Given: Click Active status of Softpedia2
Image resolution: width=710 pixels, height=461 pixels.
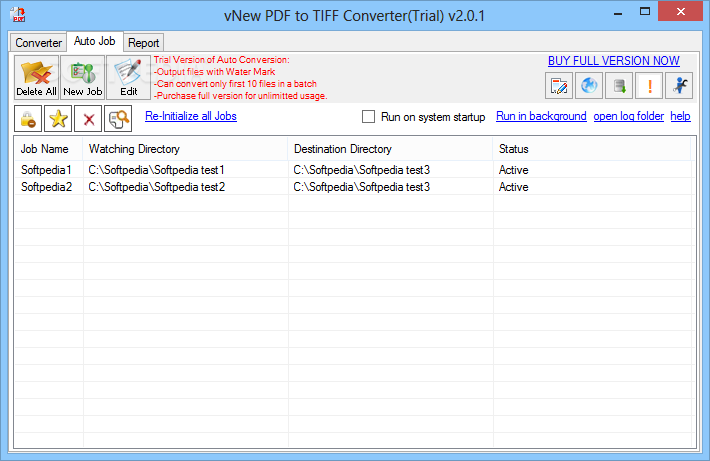Looking at the screenshot, I should [513, 187].
